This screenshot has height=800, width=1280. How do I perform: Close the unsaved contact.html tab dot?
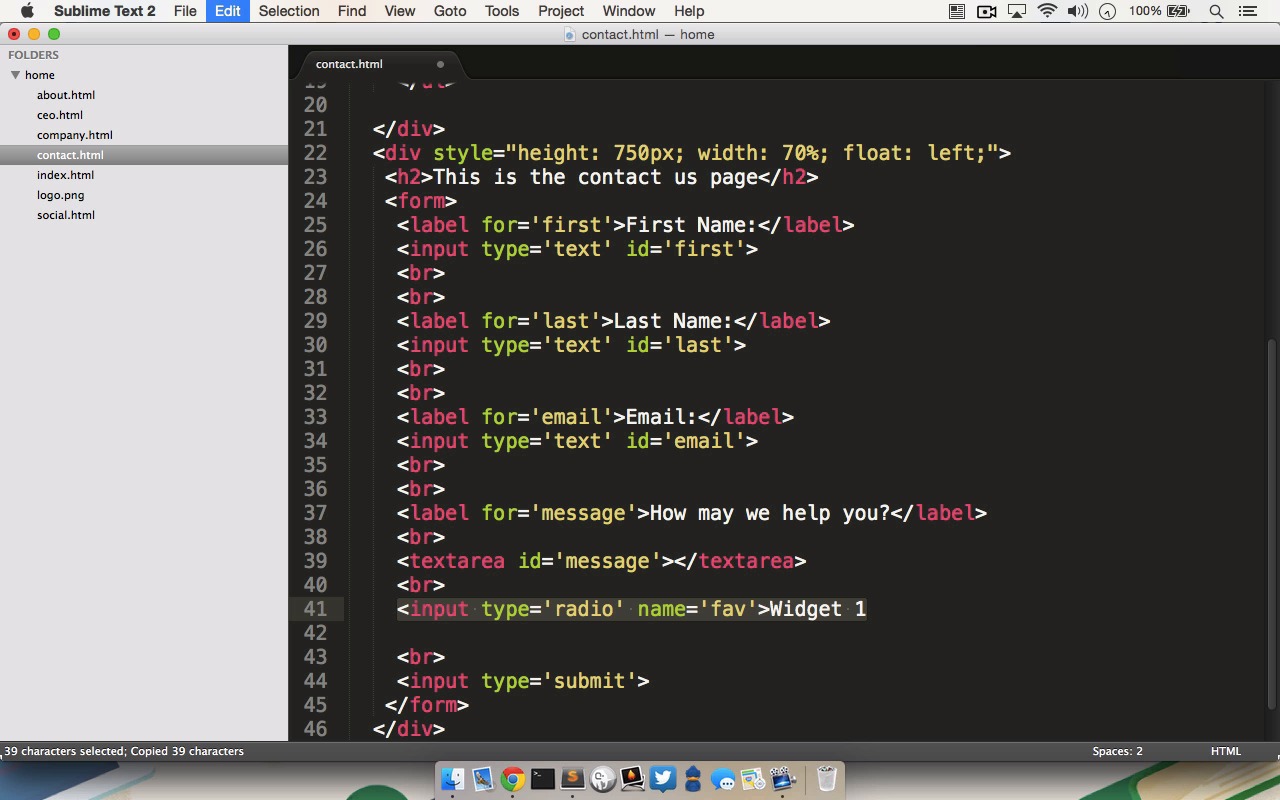(x=440, y=64)
